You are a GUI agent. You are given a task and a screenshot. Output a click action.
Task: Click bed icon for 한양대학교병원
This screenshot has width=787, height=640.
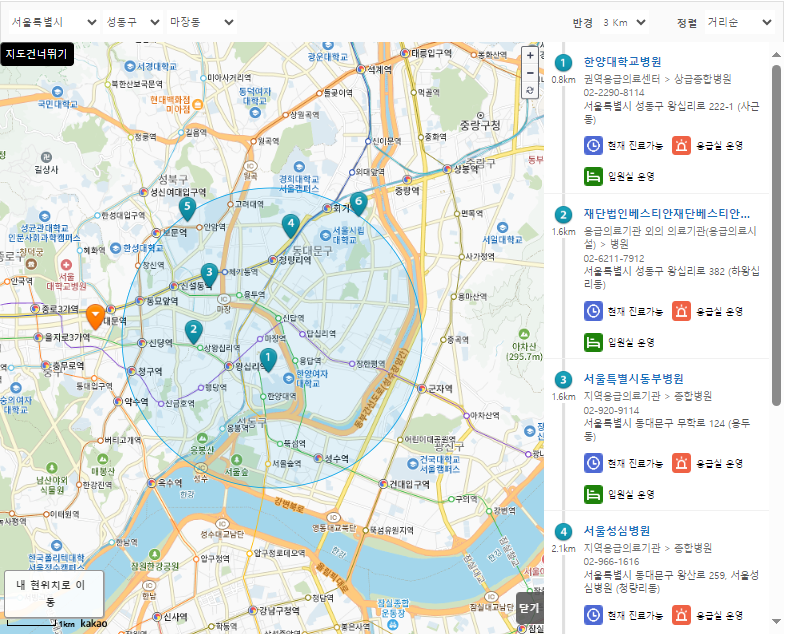(x=593, y=177)
